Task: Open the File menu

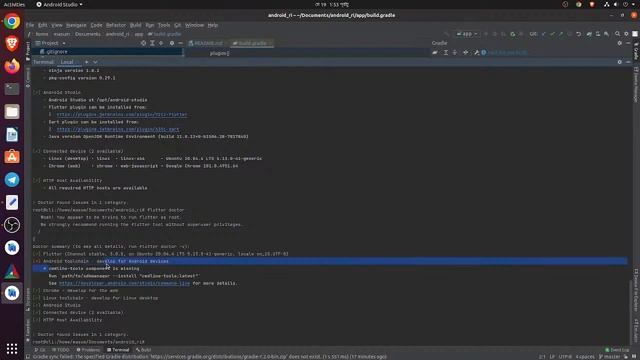Action: tap(30, 25)
